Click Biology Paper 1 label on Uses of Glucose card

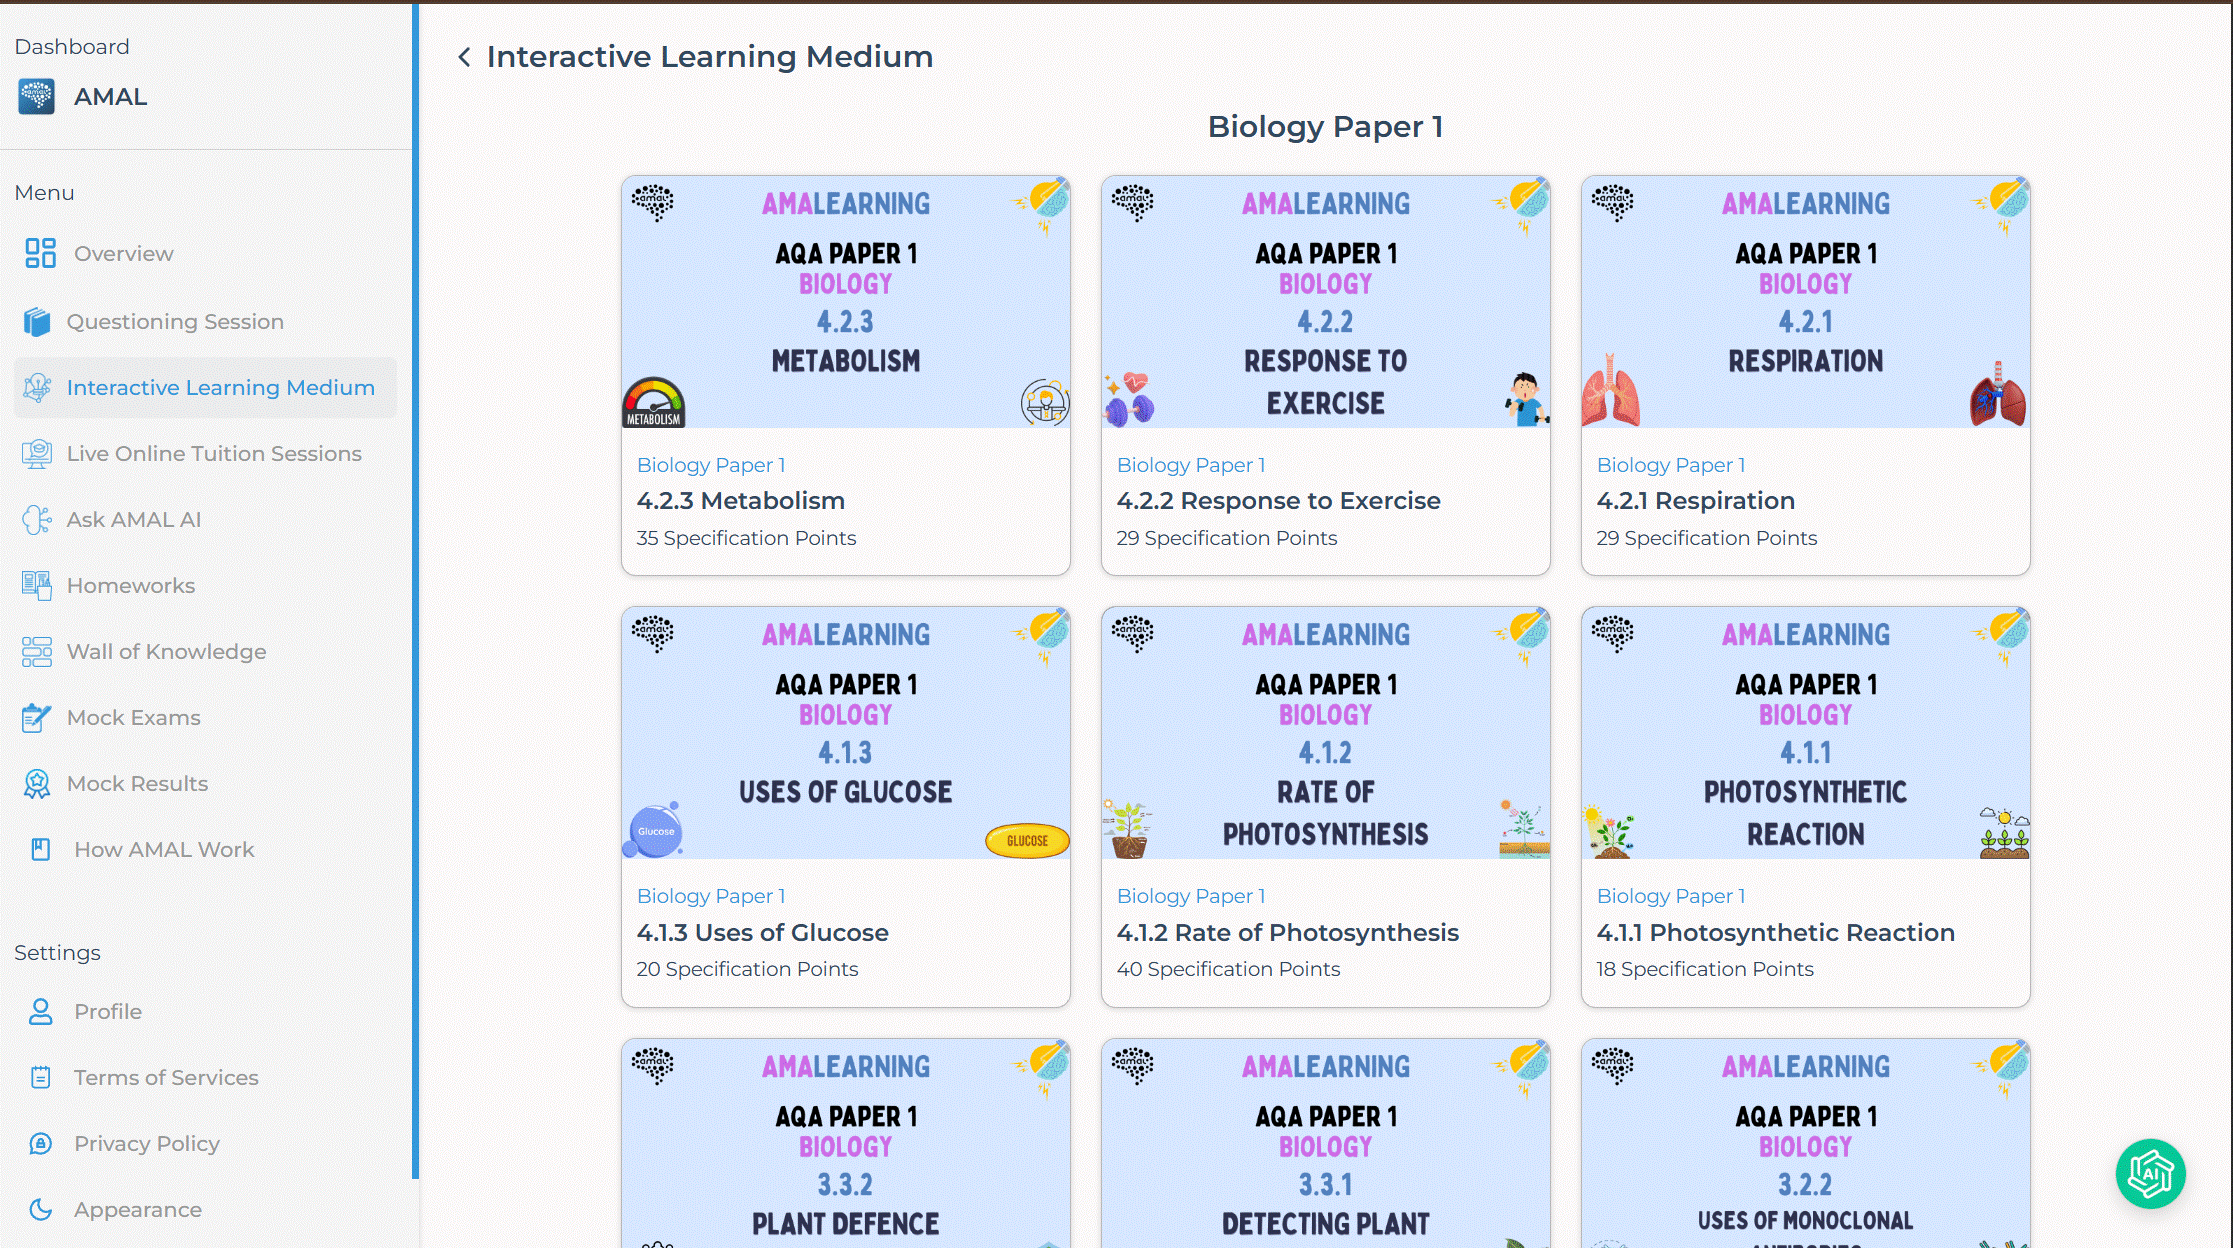[x=711, y=896]
